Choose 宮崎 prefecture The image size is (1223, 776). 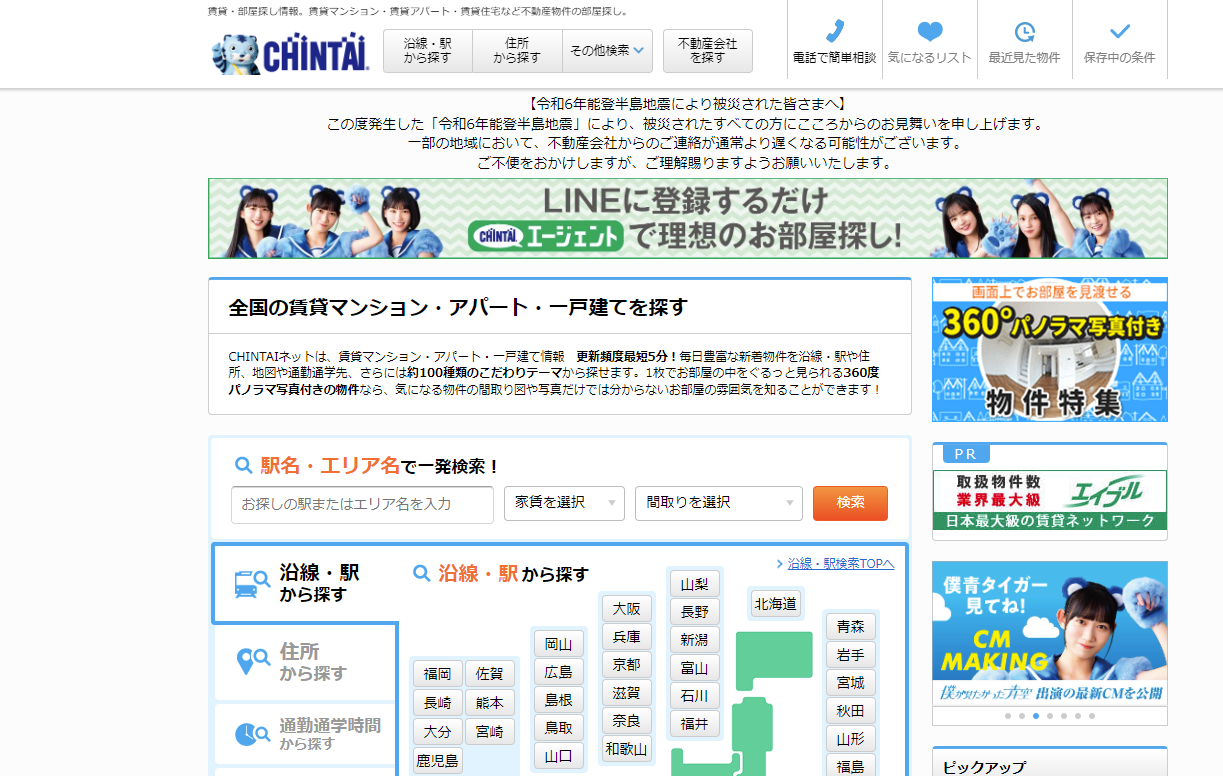tap(490, 732)
